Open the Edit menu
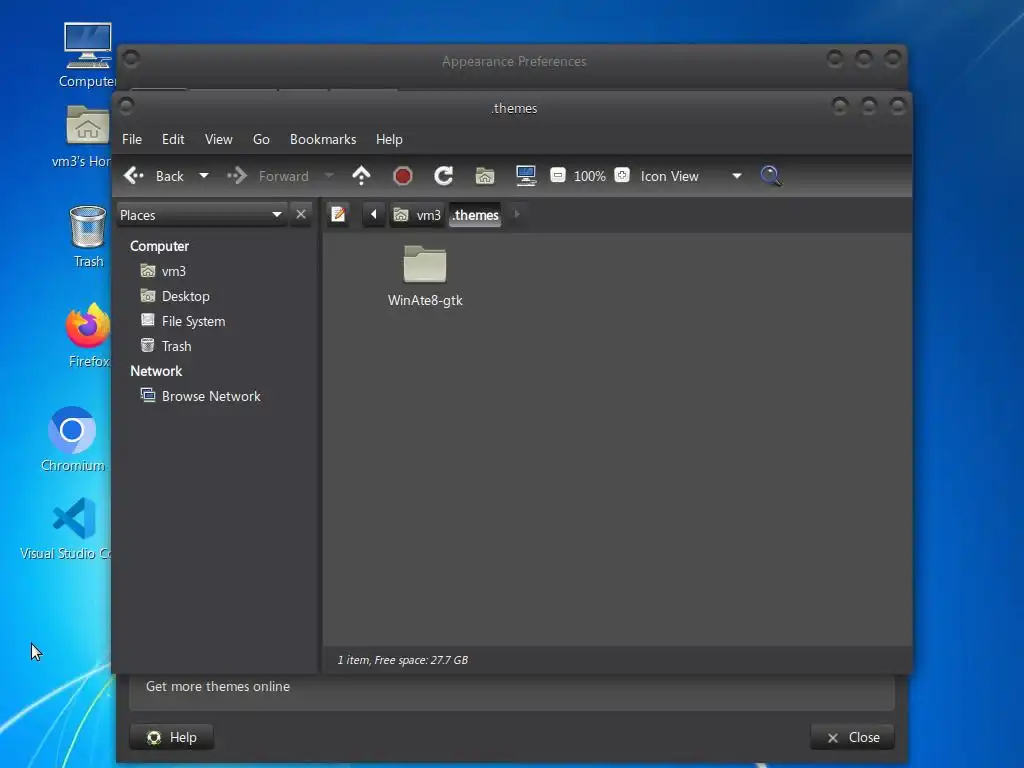The image size is (1024, 768). pos(173,139)
